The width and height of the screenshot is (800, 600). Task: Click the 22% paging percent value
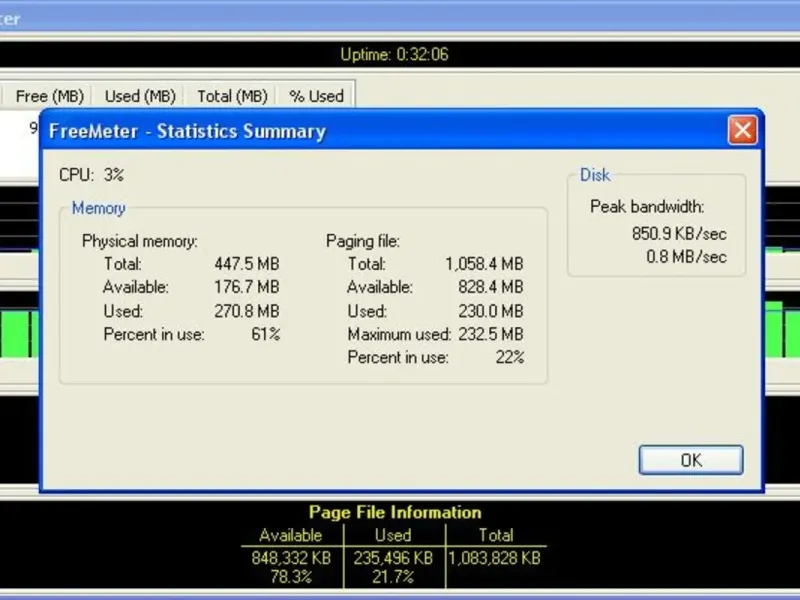click(510, 357)
